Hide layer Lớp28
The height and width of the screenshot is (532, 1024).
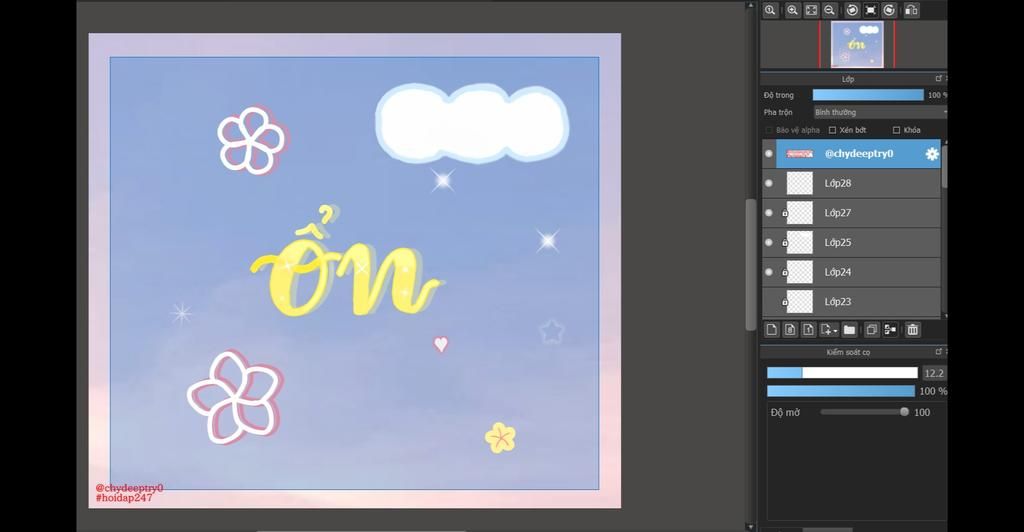[769, 183]
